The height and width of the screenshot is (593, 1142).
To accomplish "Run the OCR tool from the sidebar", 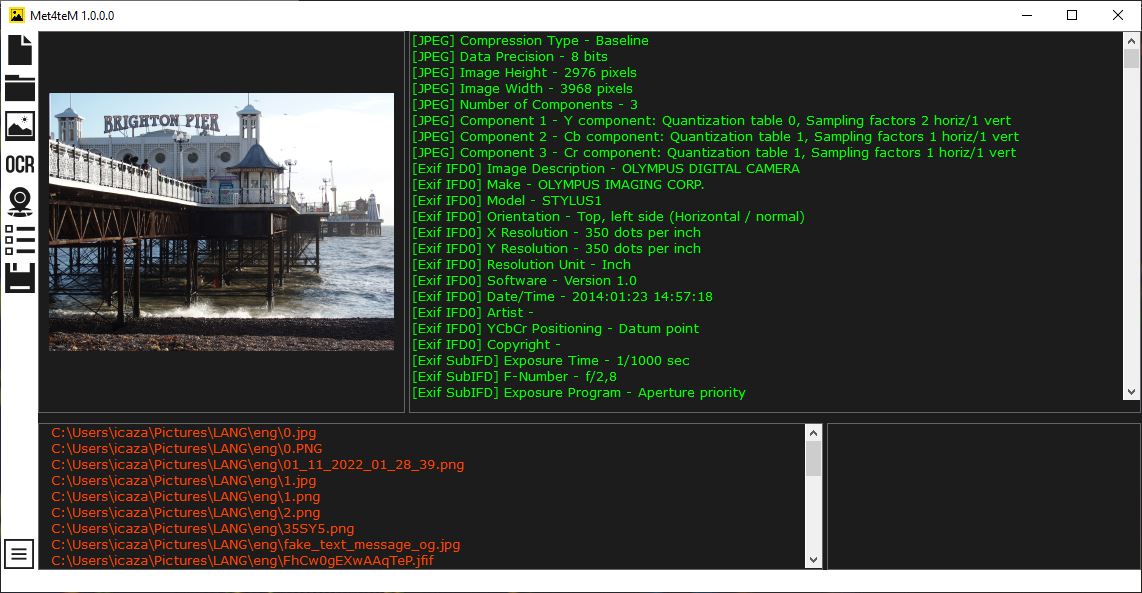I will [20, 165].
